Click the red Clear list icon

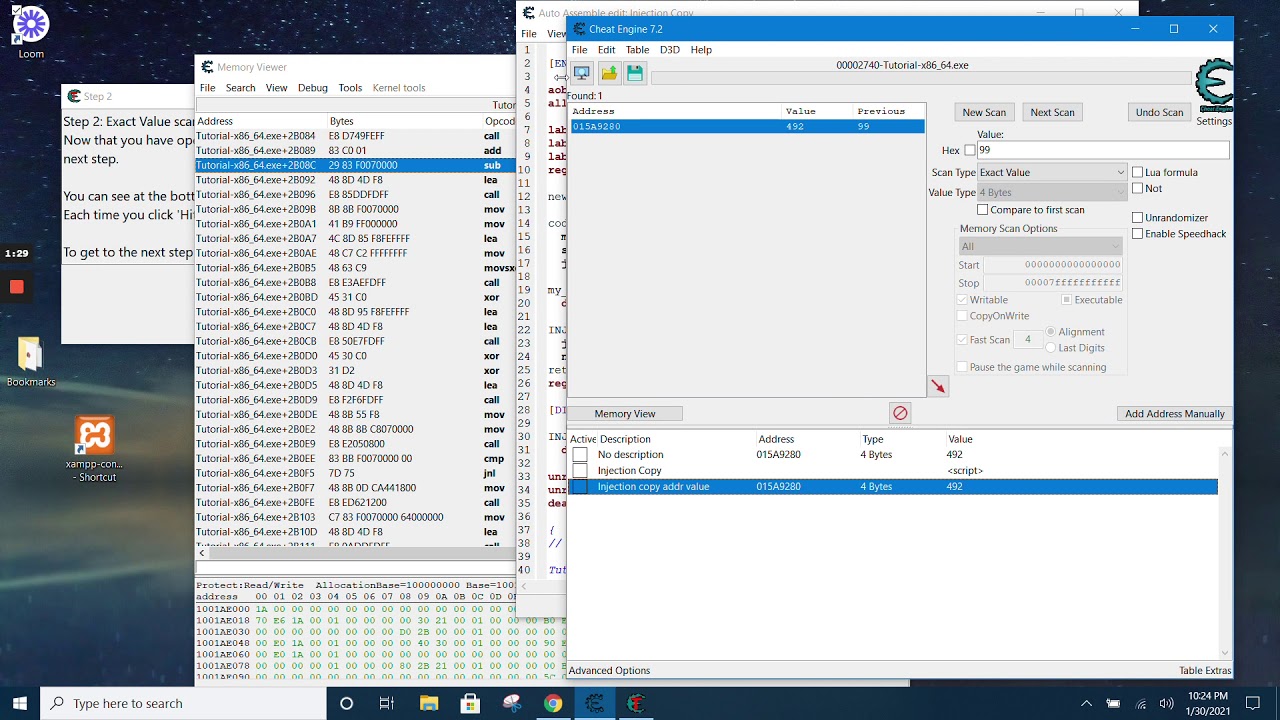pos(900,413)
